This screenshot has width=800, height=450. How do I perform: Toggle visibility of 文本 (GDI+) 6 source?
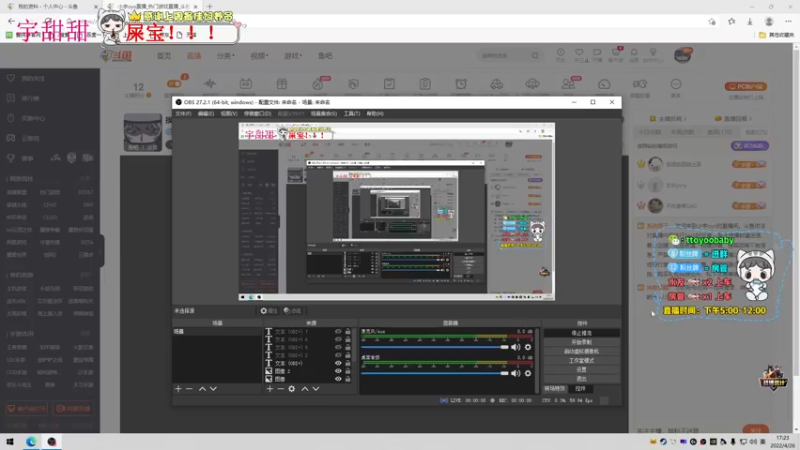pyautogui.click(x=338, y=340)
